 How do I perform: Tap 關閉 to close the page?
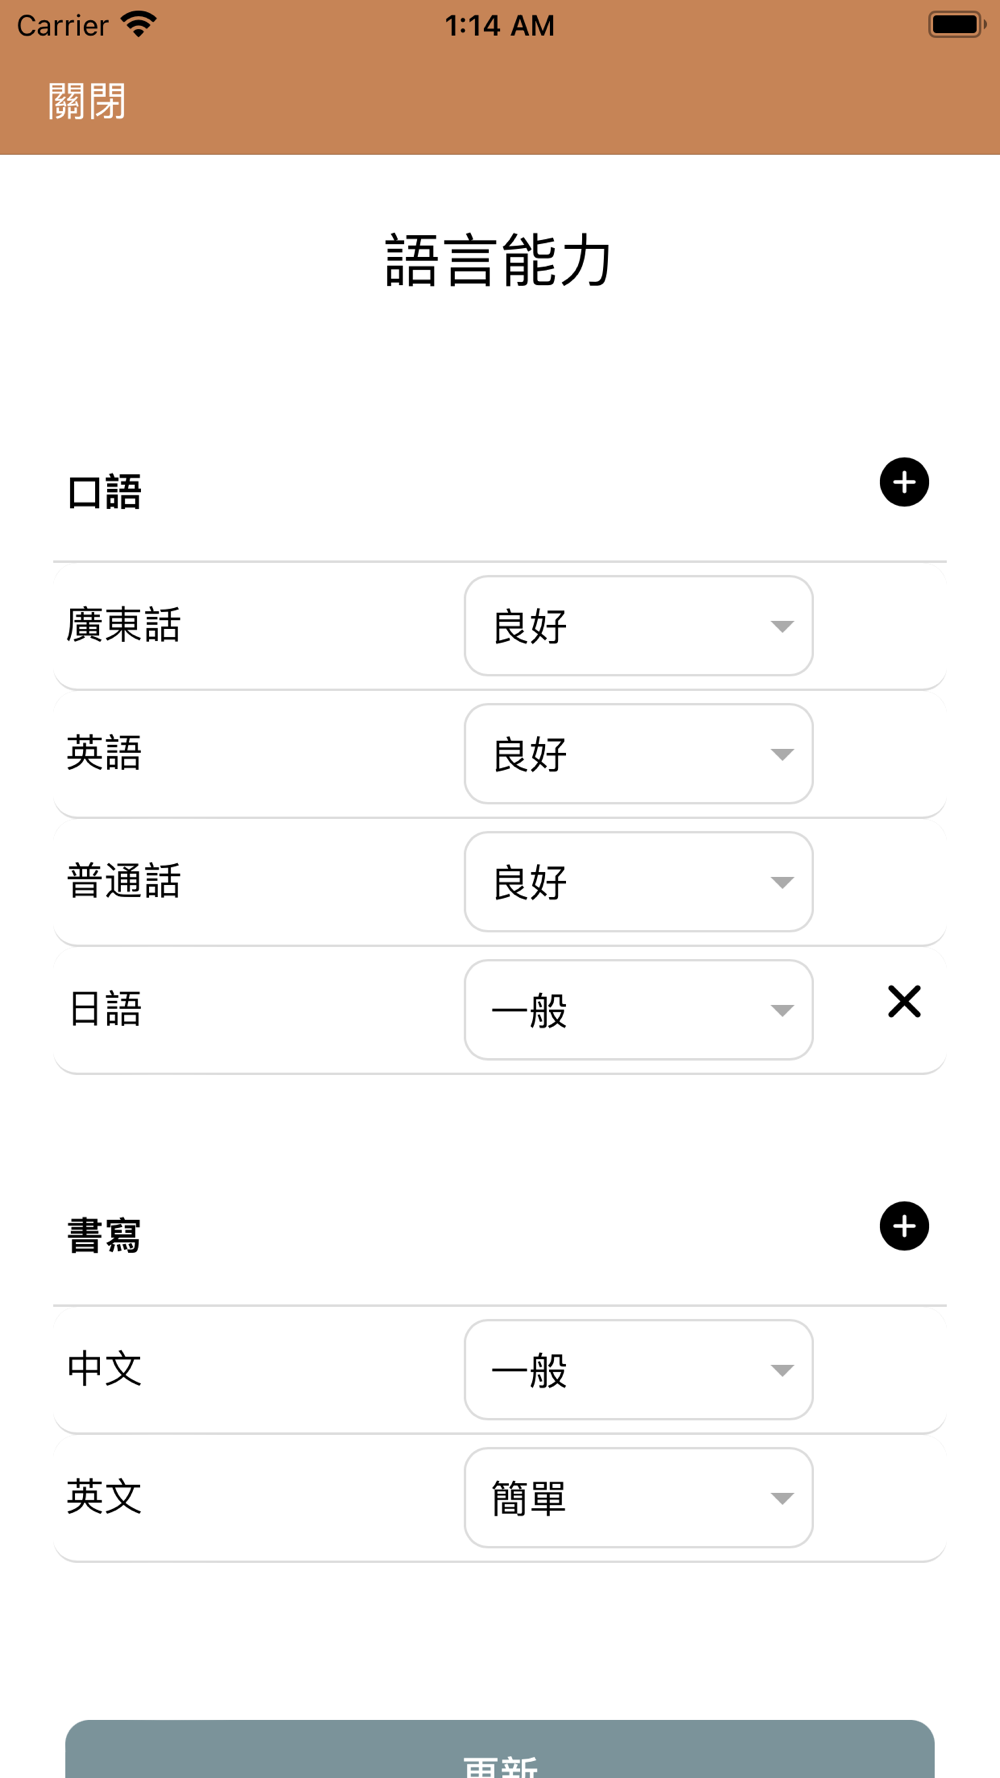[x=87, y=102]
